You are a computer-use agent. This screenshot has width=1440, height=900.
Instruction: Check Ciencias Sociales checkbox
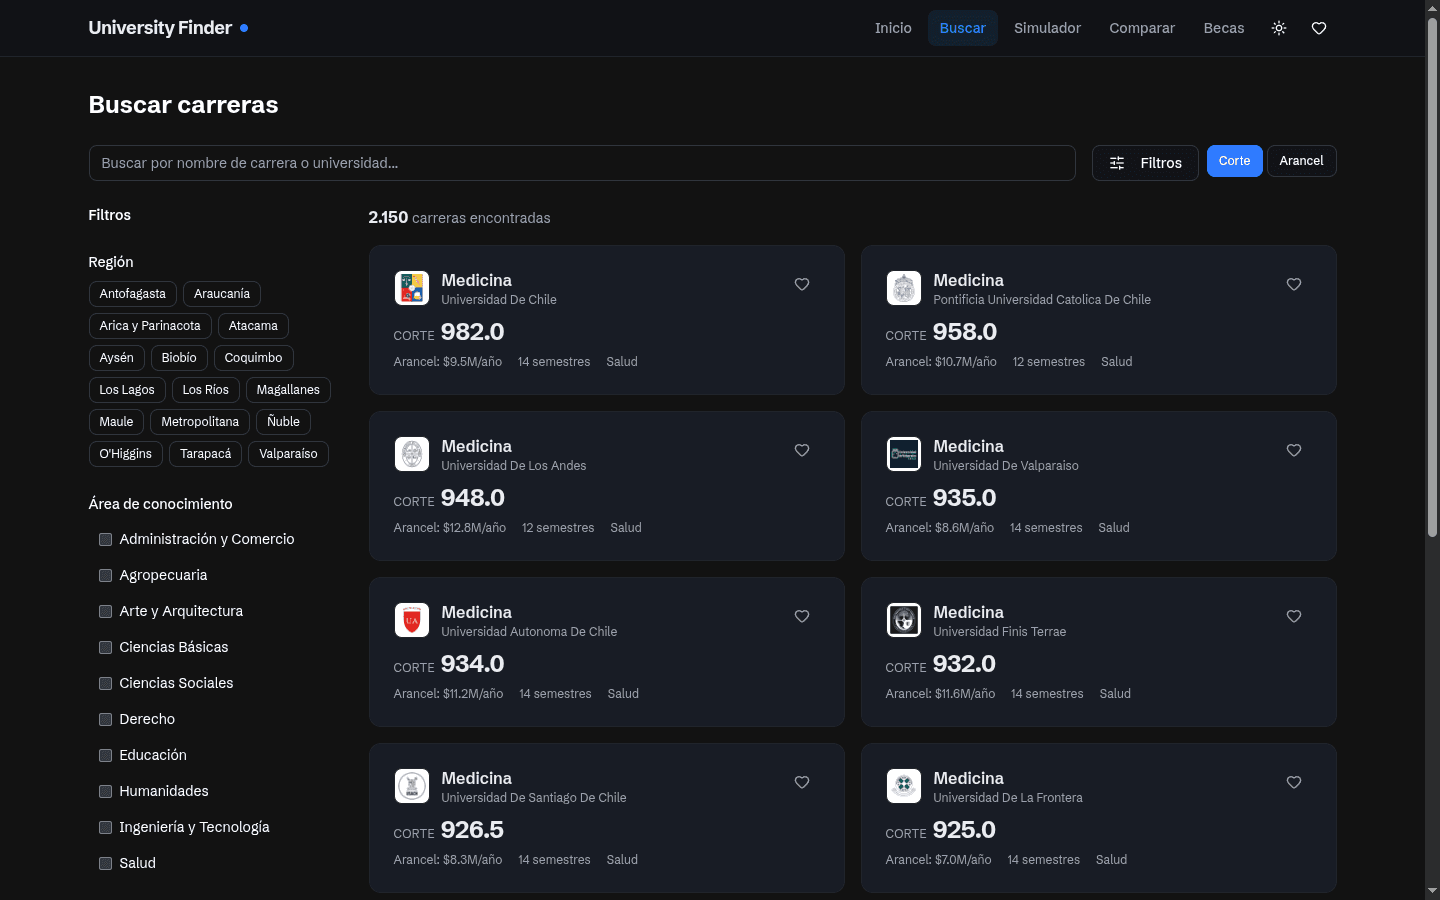click(x=105, y=684)
